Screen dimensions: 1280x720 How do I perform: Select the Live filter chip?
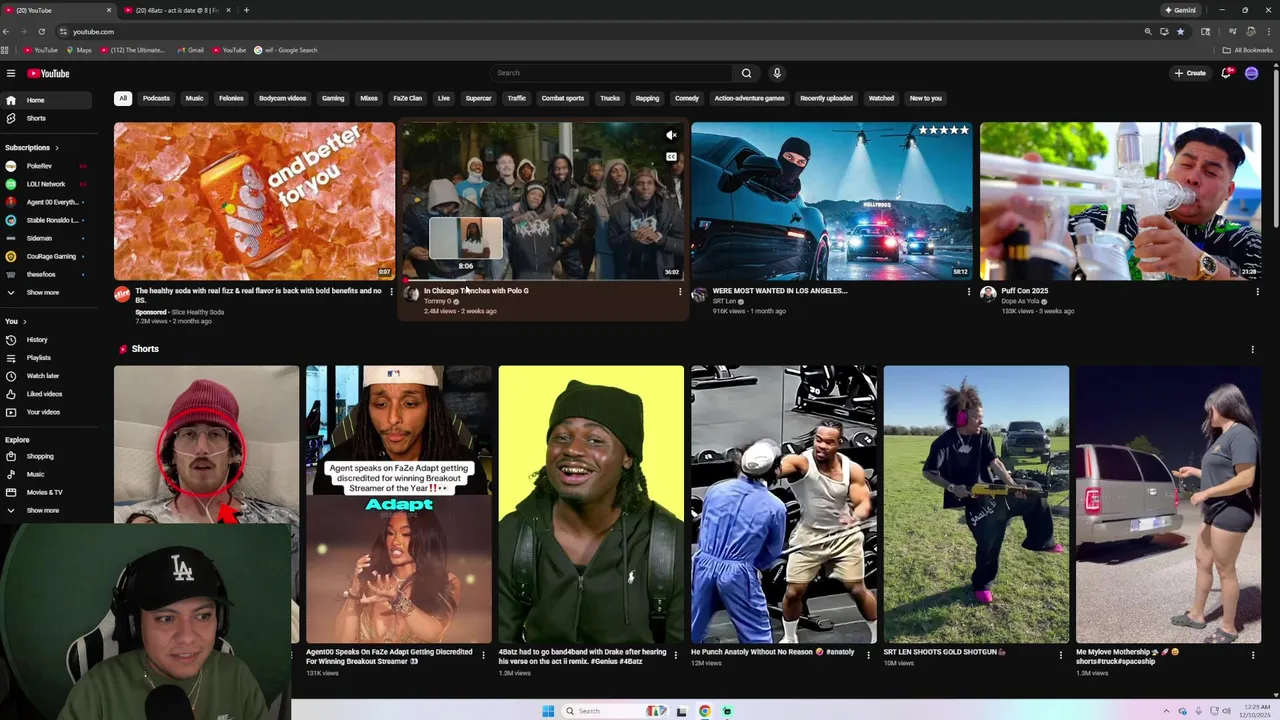pos(444,98)
